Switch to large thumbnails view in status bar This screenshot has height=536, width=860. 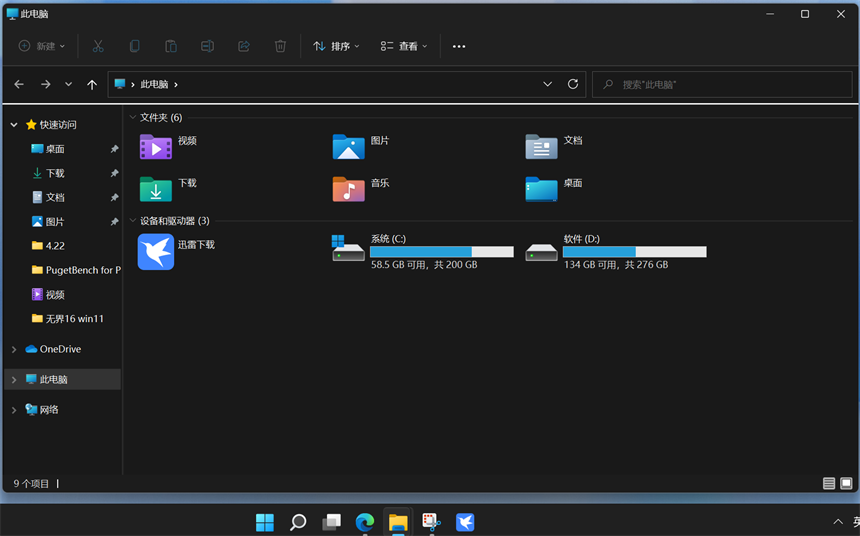pos(846,483)
